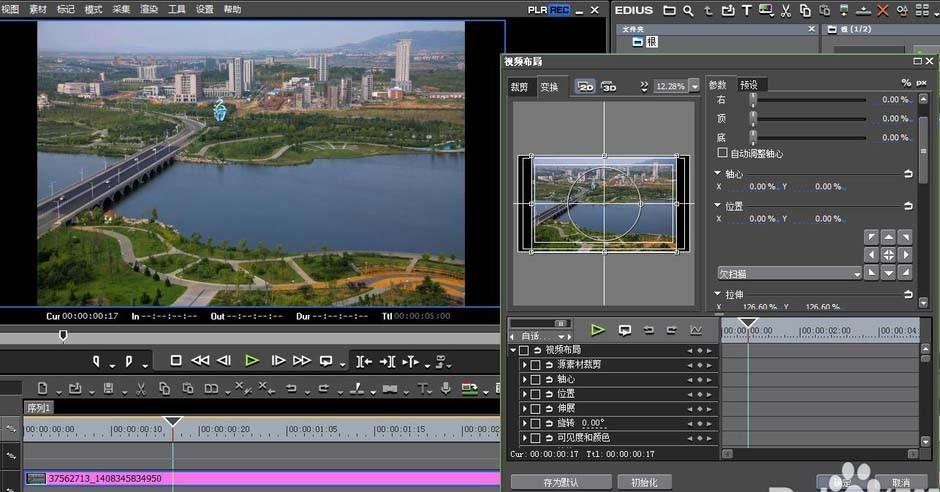
Task: Switch to 3D layout mode
Action: tap(609, 87)
